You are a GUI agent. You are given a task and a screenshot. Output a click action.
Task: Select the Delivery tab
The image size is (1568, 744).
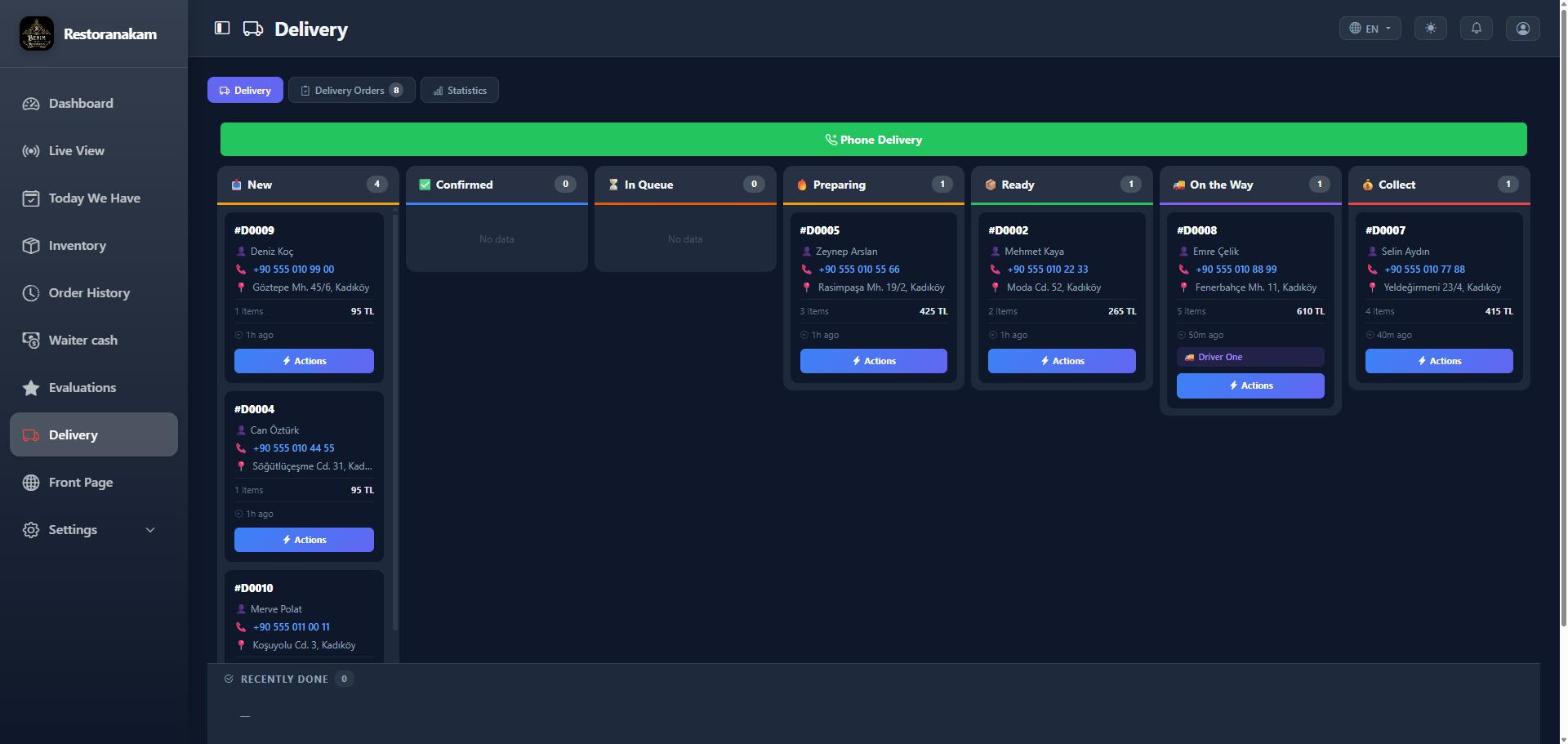[x=245, y=90]
